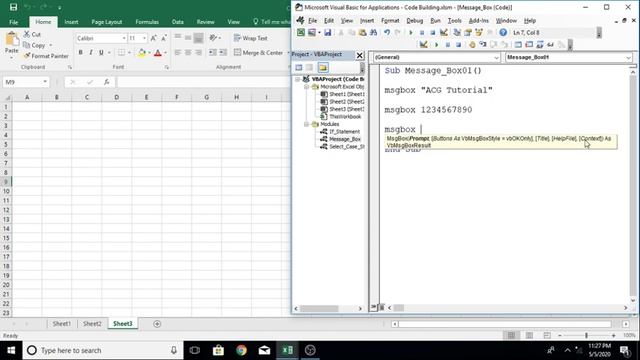
Task: Collapse the VBAProject (Code Building) tree node
Action: tap(298, 79)
